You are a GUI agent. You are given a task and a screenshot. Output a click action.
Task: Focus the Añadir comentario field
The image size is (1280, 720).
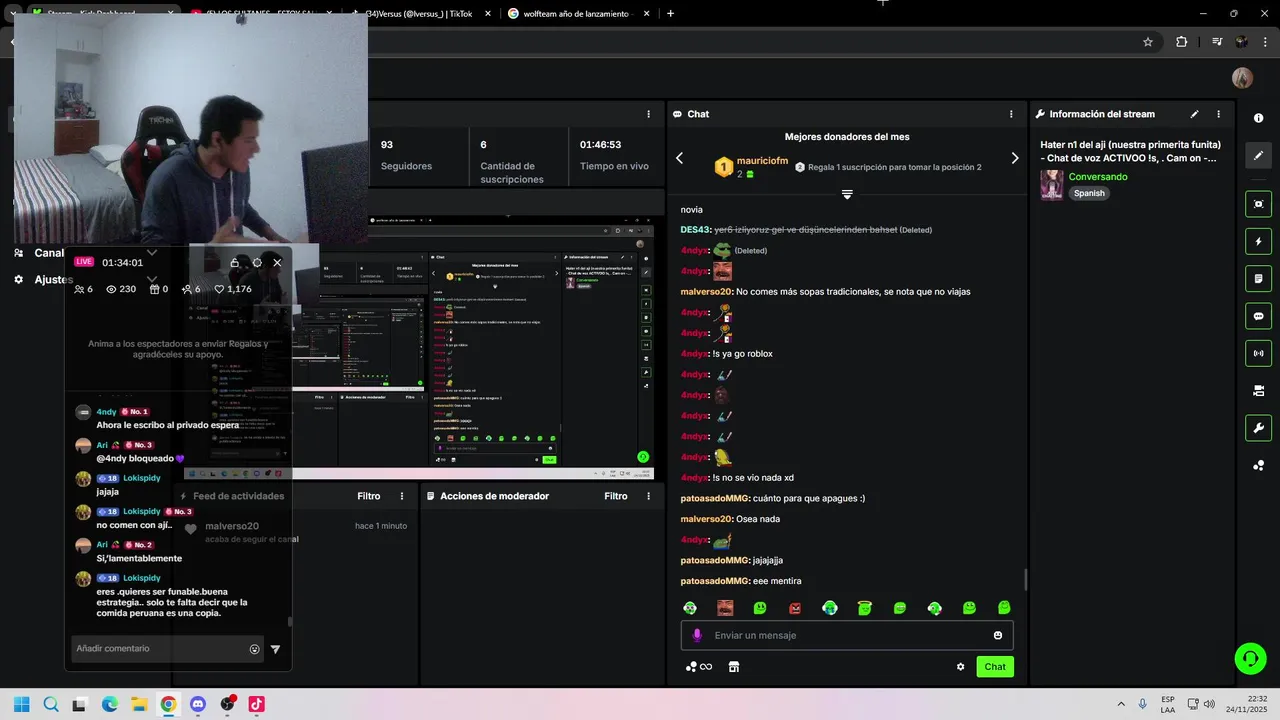pyautogui.click(x=168, y=649)
